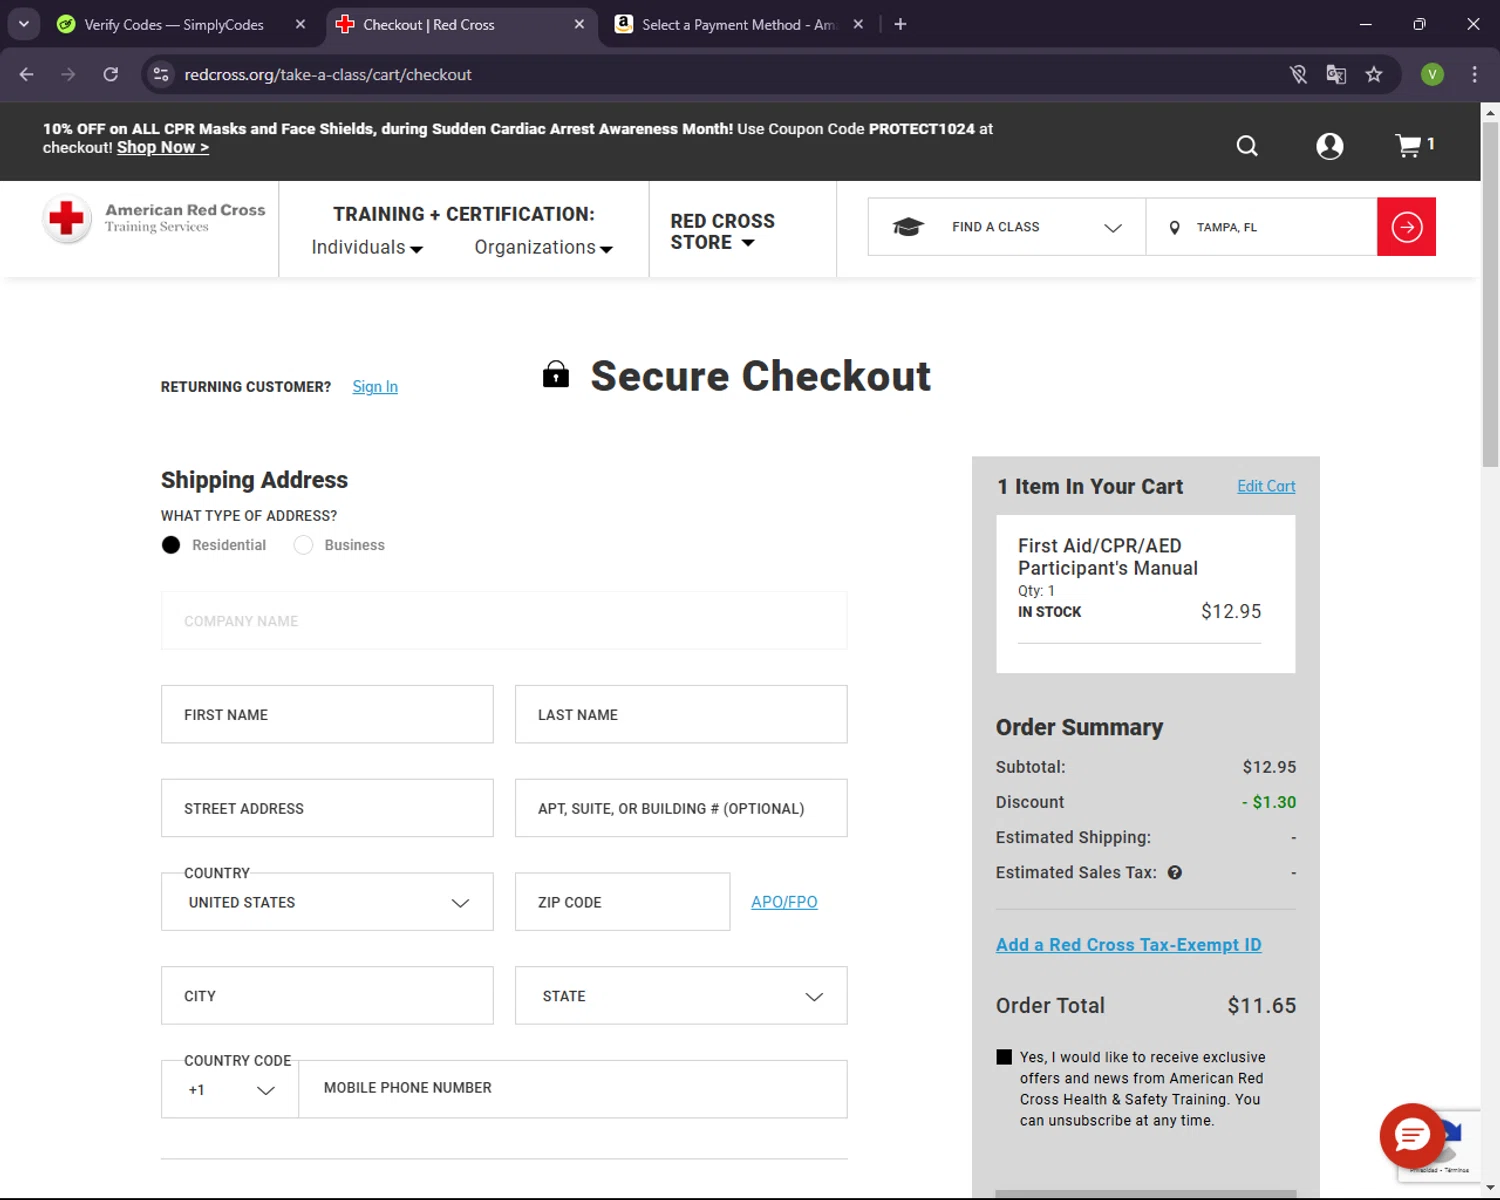Image resolution: width=1500 pixels, height=1200 pixels.
Task: Click the tracking protection icon in address bar
Action: (x=1298, y=74)
